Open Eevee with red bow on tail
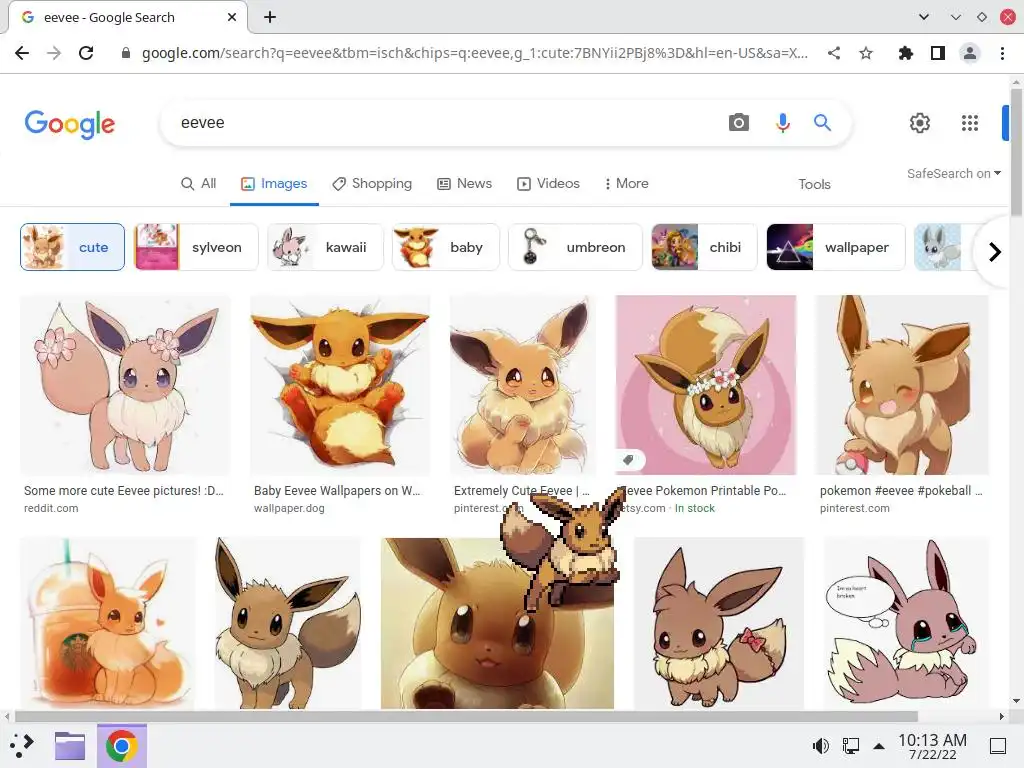 pyautogui.click(x=719, y=623)
